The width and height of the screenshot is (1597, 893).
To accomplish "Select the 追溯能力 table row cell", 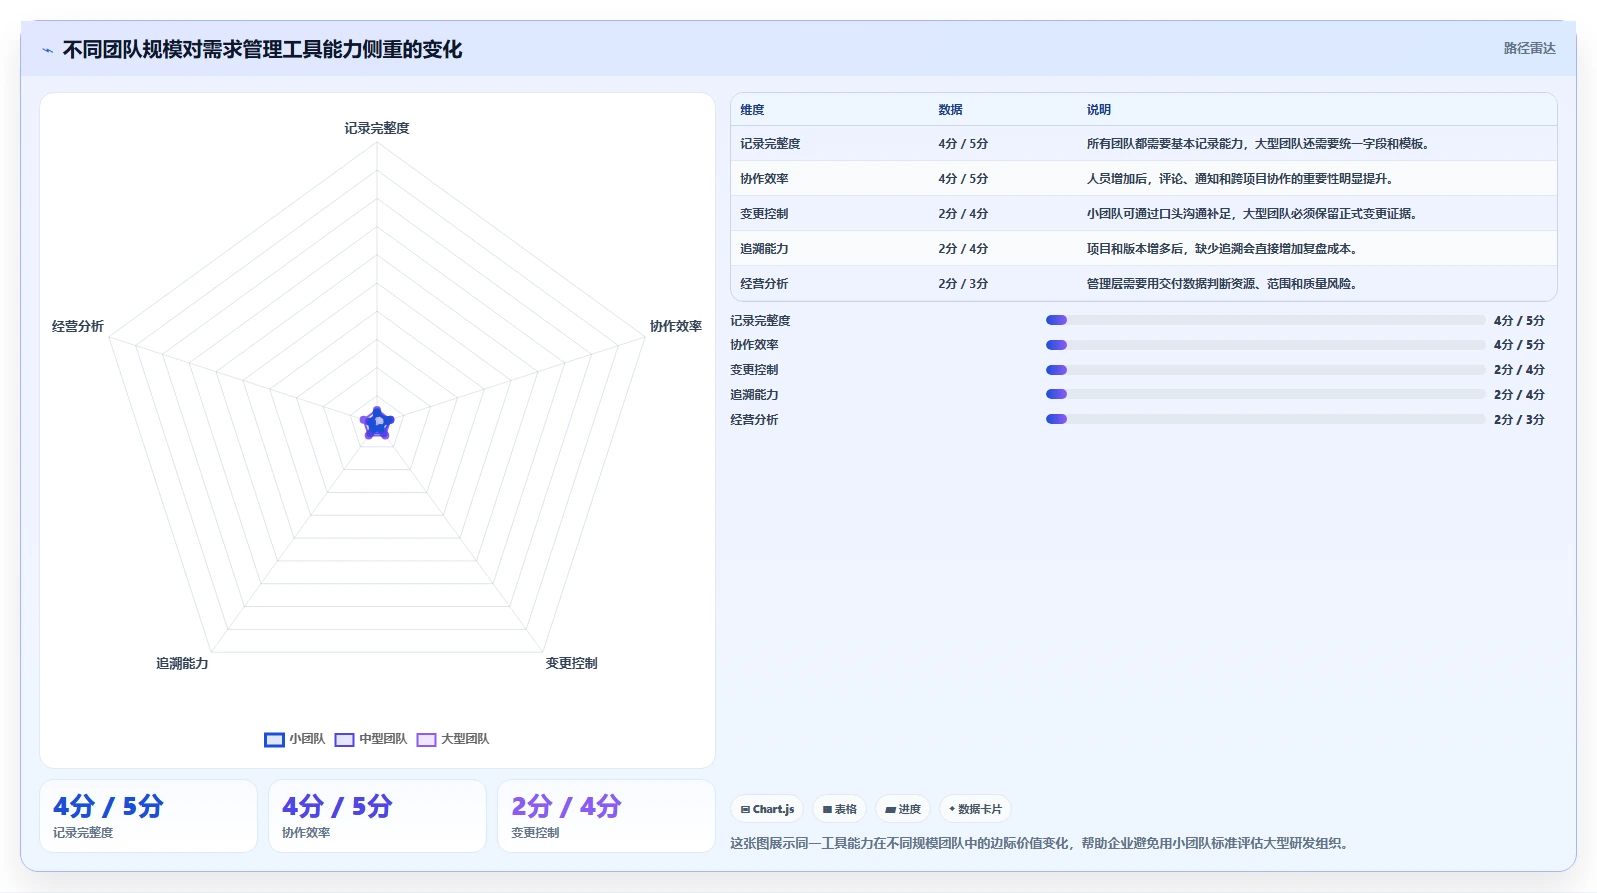I will click(764, 249).
